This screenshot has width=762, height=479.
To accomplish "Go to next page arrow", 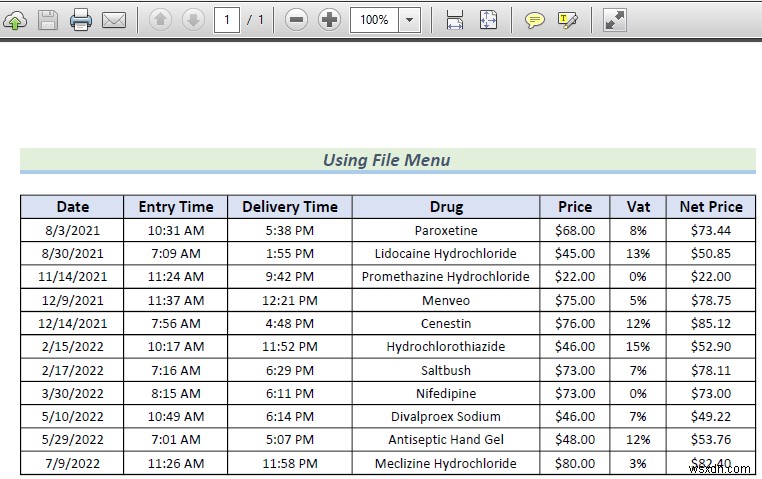I will point(193,20).
